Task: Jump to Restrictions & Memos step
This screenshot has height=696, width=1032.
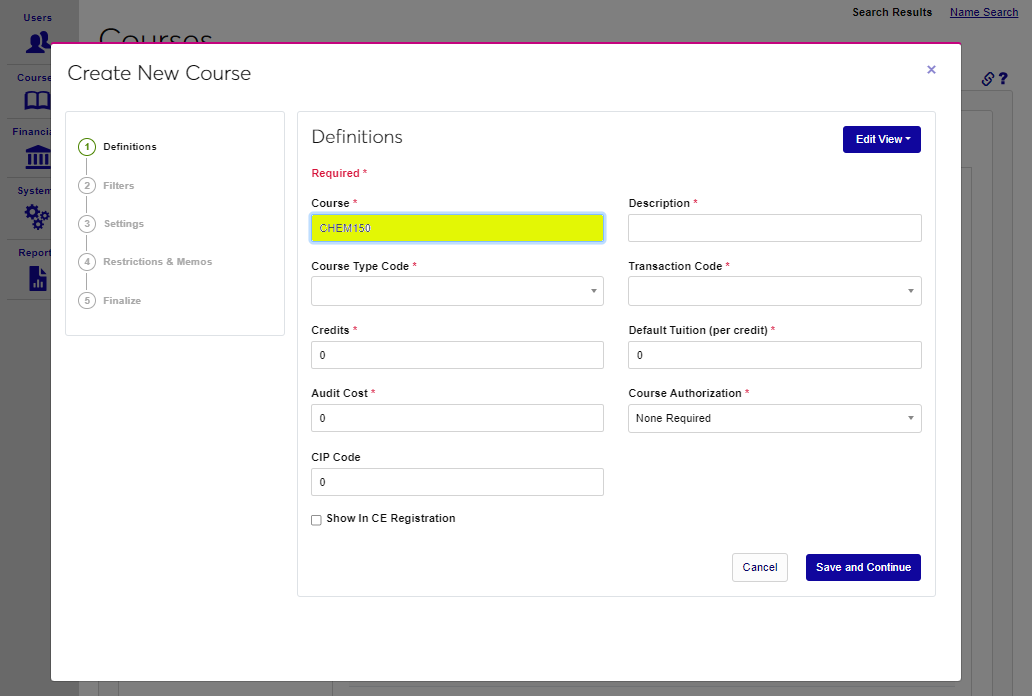Action: (x=157, y=262)
